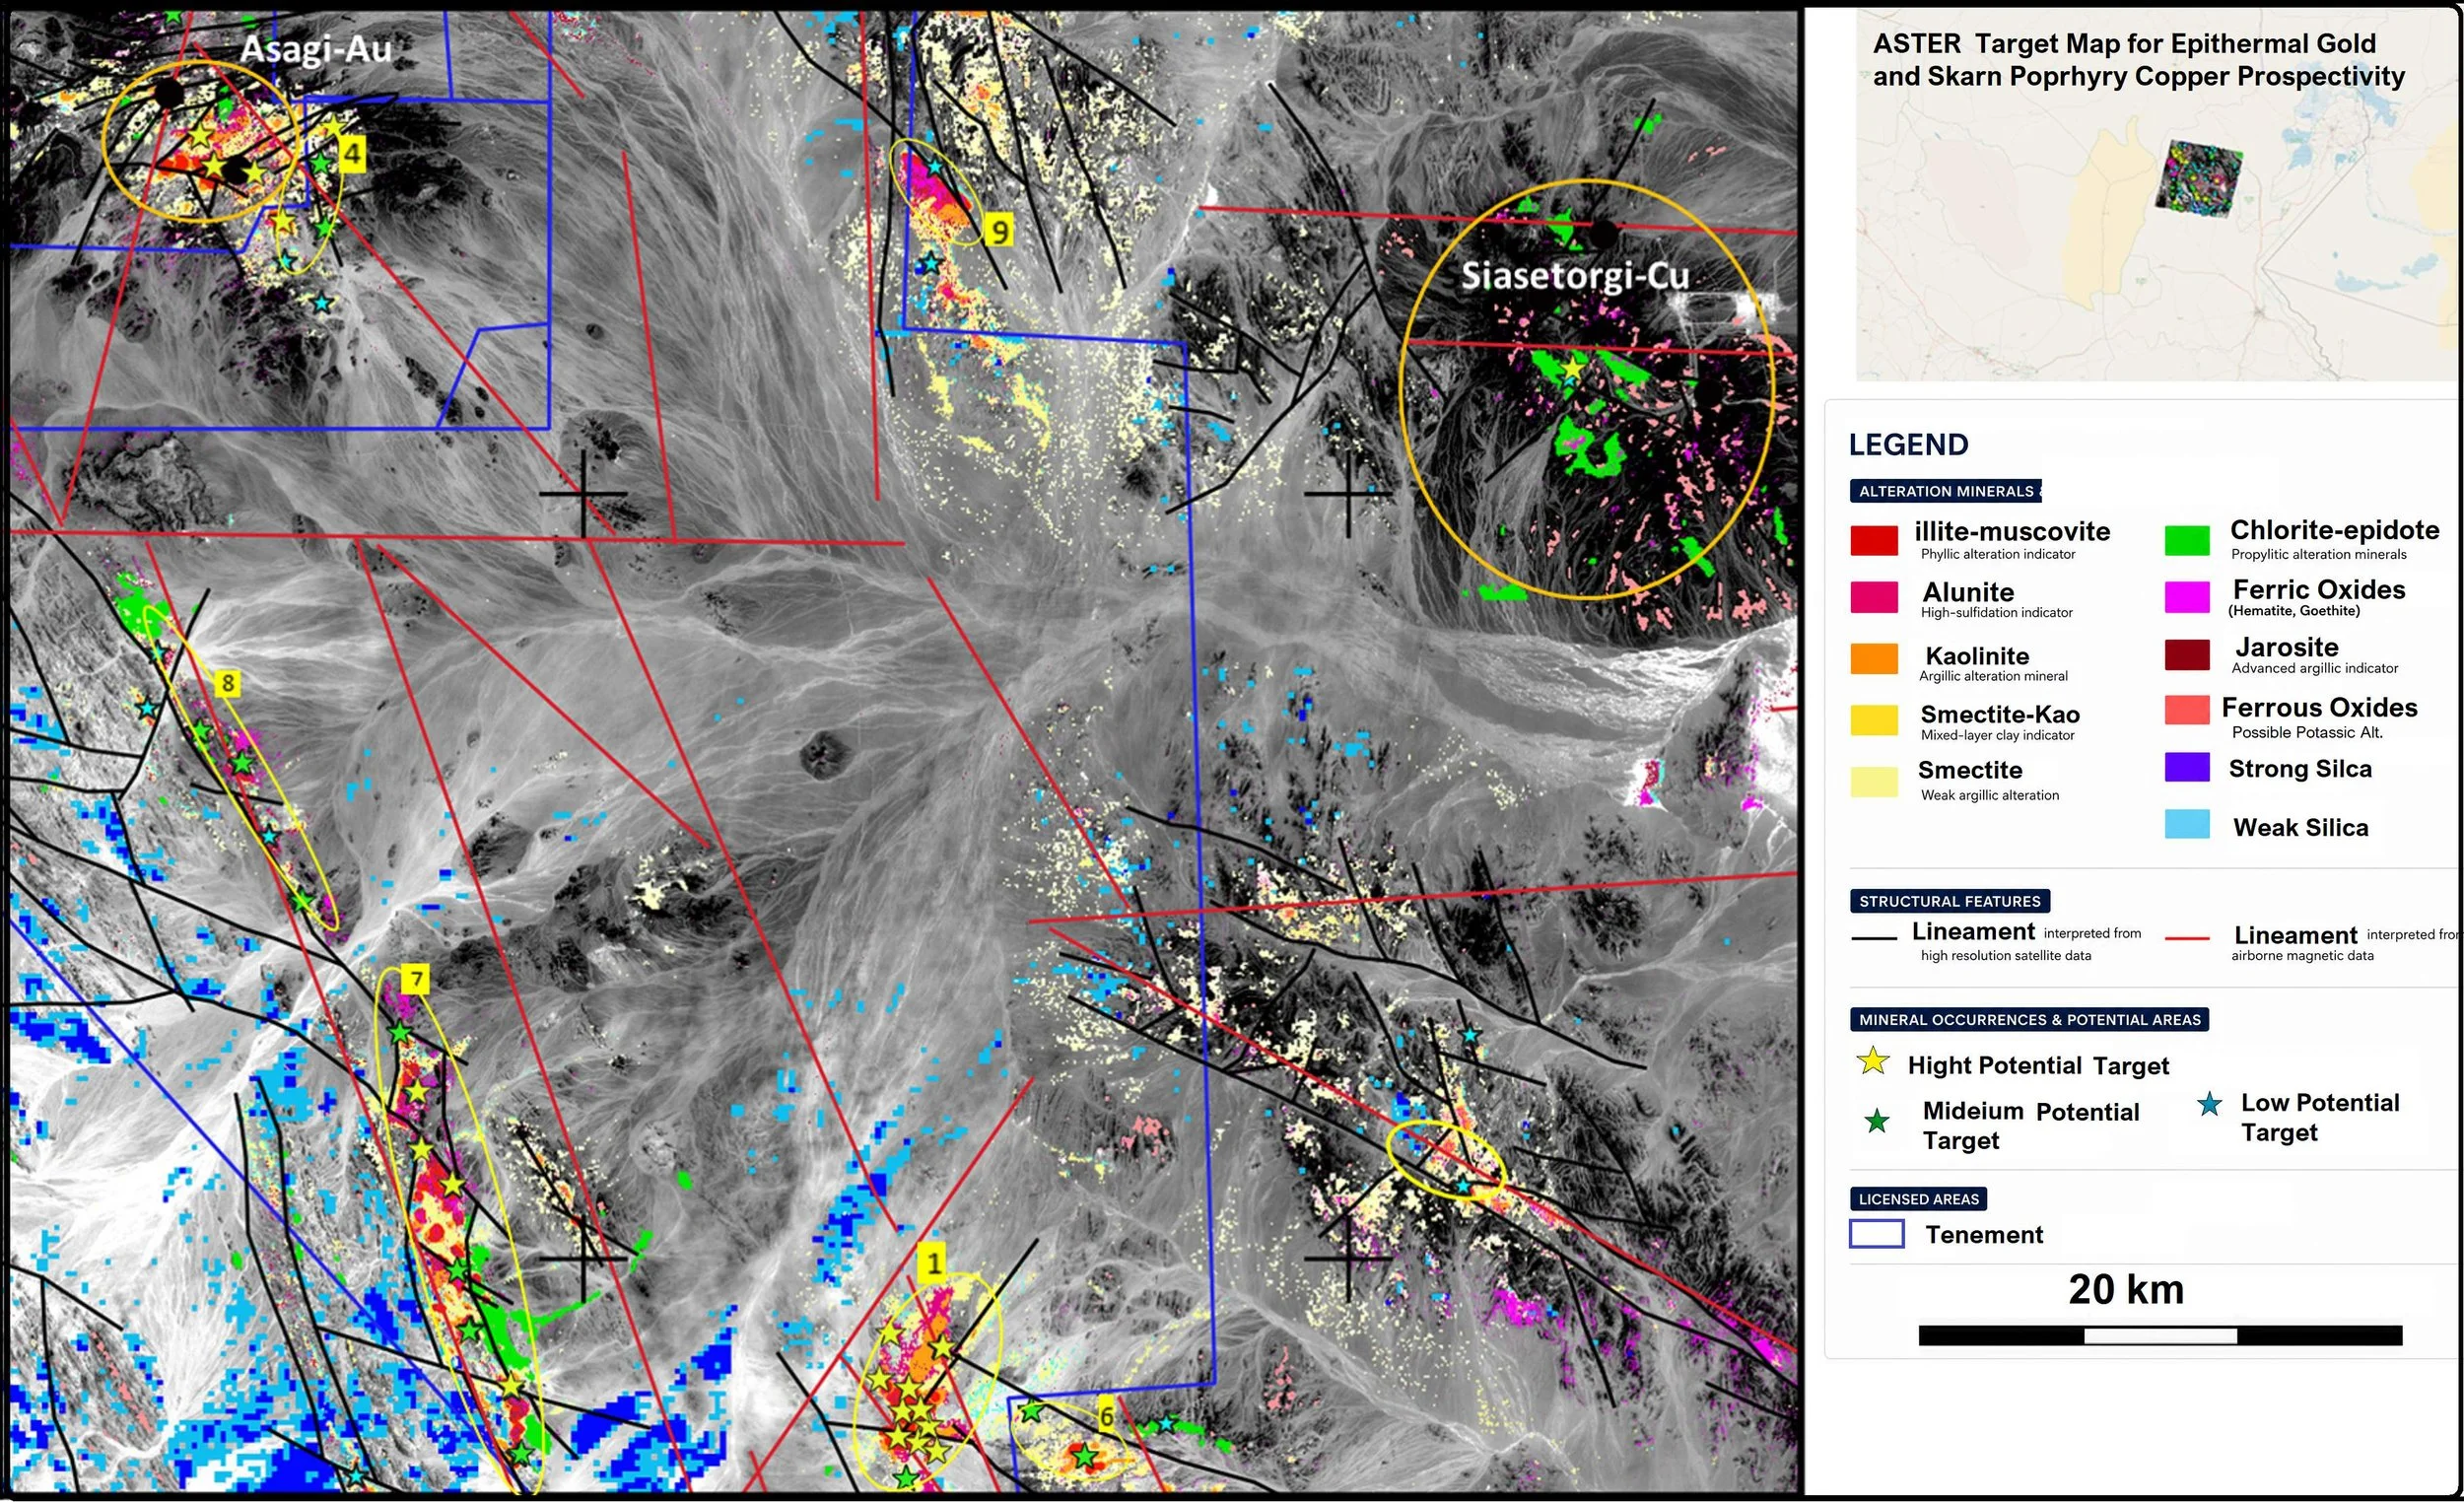2464x1502 pixels.
Task: Click the Hight Potential Target yellow star icon
Action: [x=1873, y=1061]
